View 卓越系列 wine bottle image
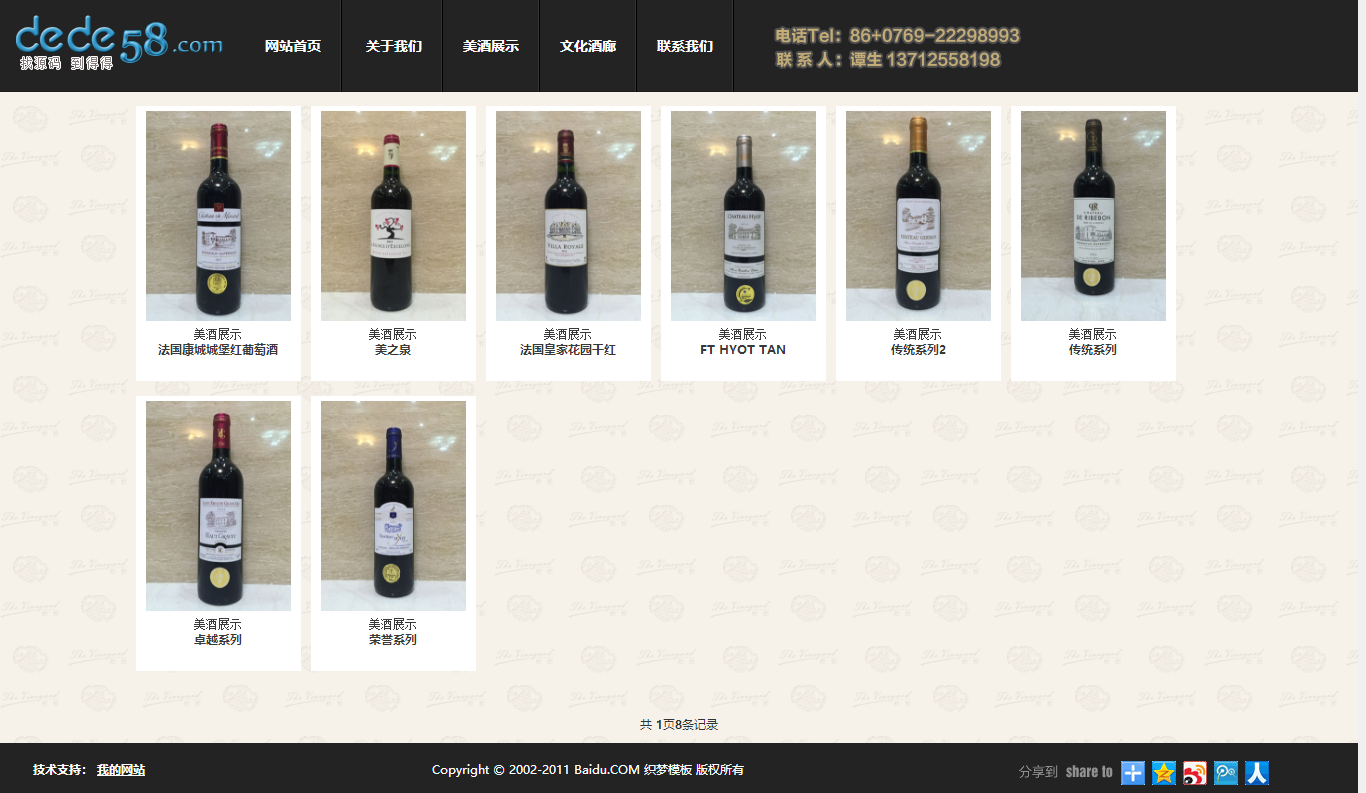The image size is (1366, 793). point(218,506)
